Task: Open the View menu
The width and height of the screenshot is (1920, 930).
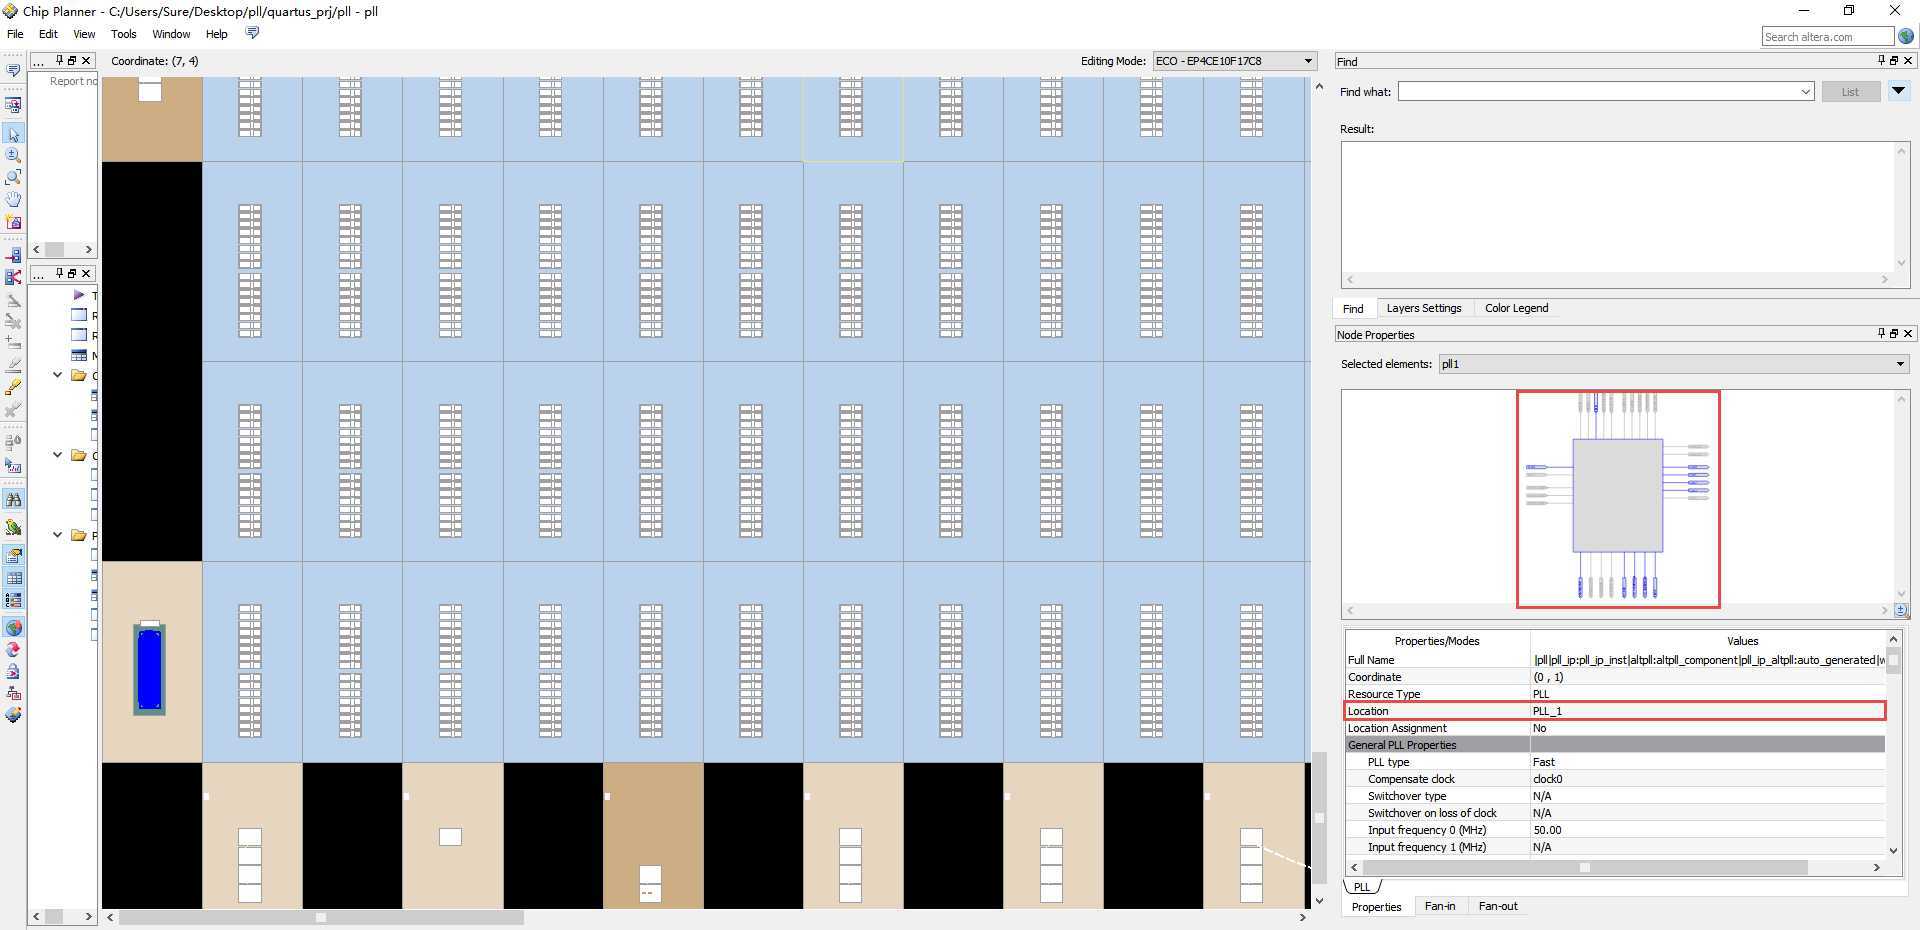Action: tap(84, 34)
